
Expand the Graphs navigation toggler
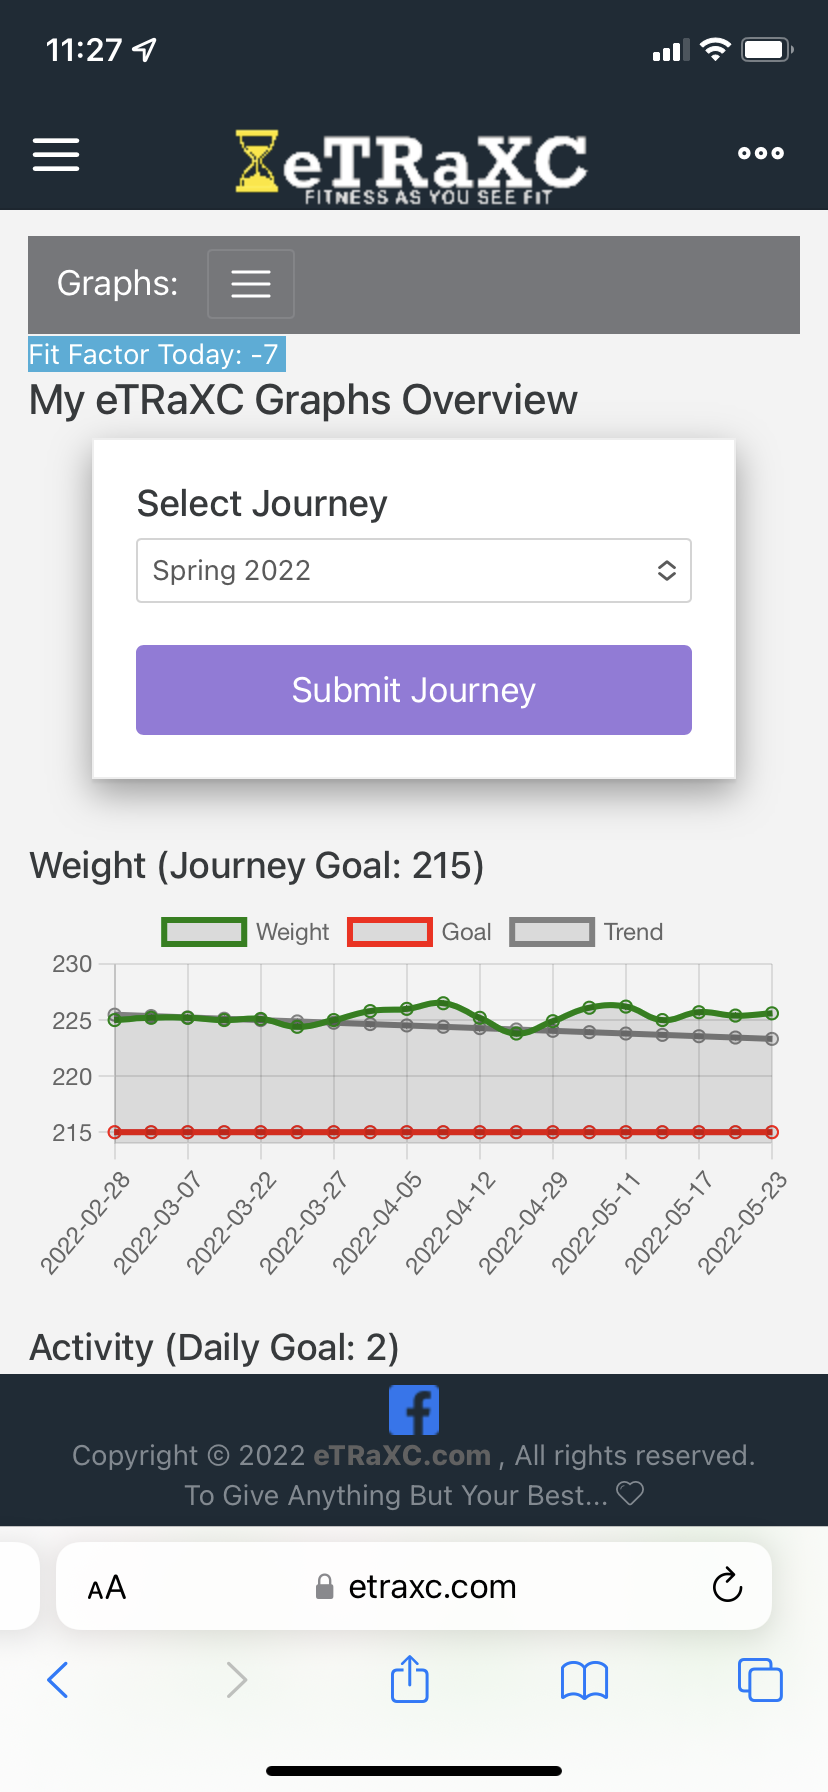(251, 284)
